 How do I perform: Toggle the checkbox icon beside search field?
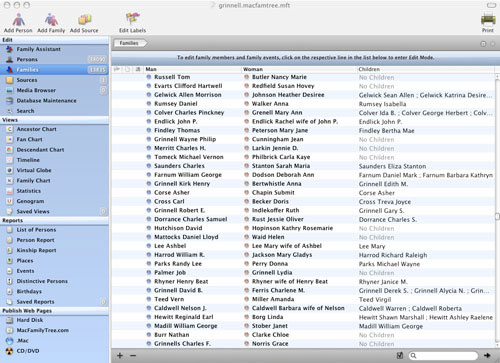400,355
